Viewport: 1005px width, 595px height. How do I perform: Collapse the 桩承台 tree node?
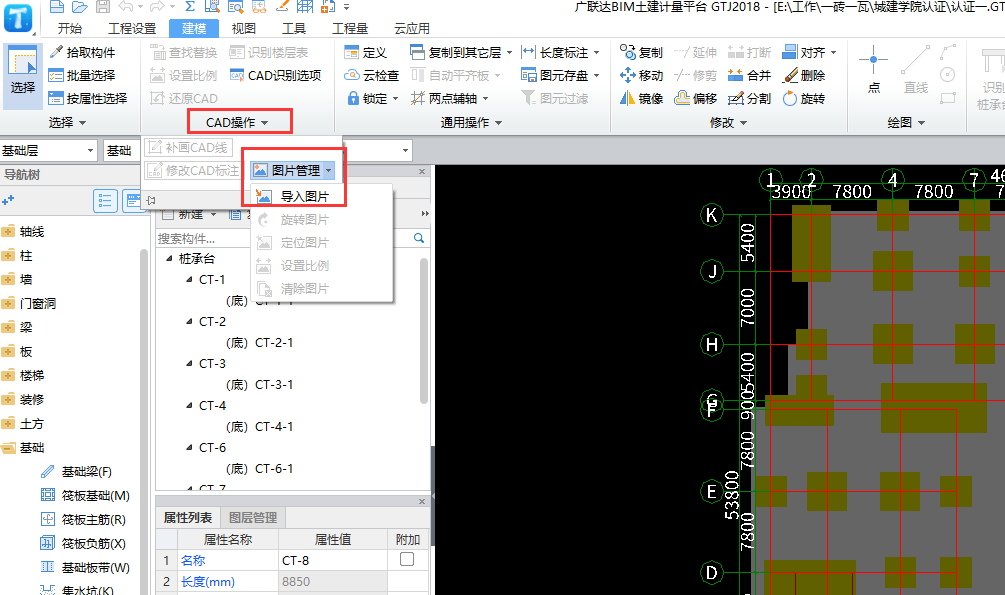tap(169, 258)
